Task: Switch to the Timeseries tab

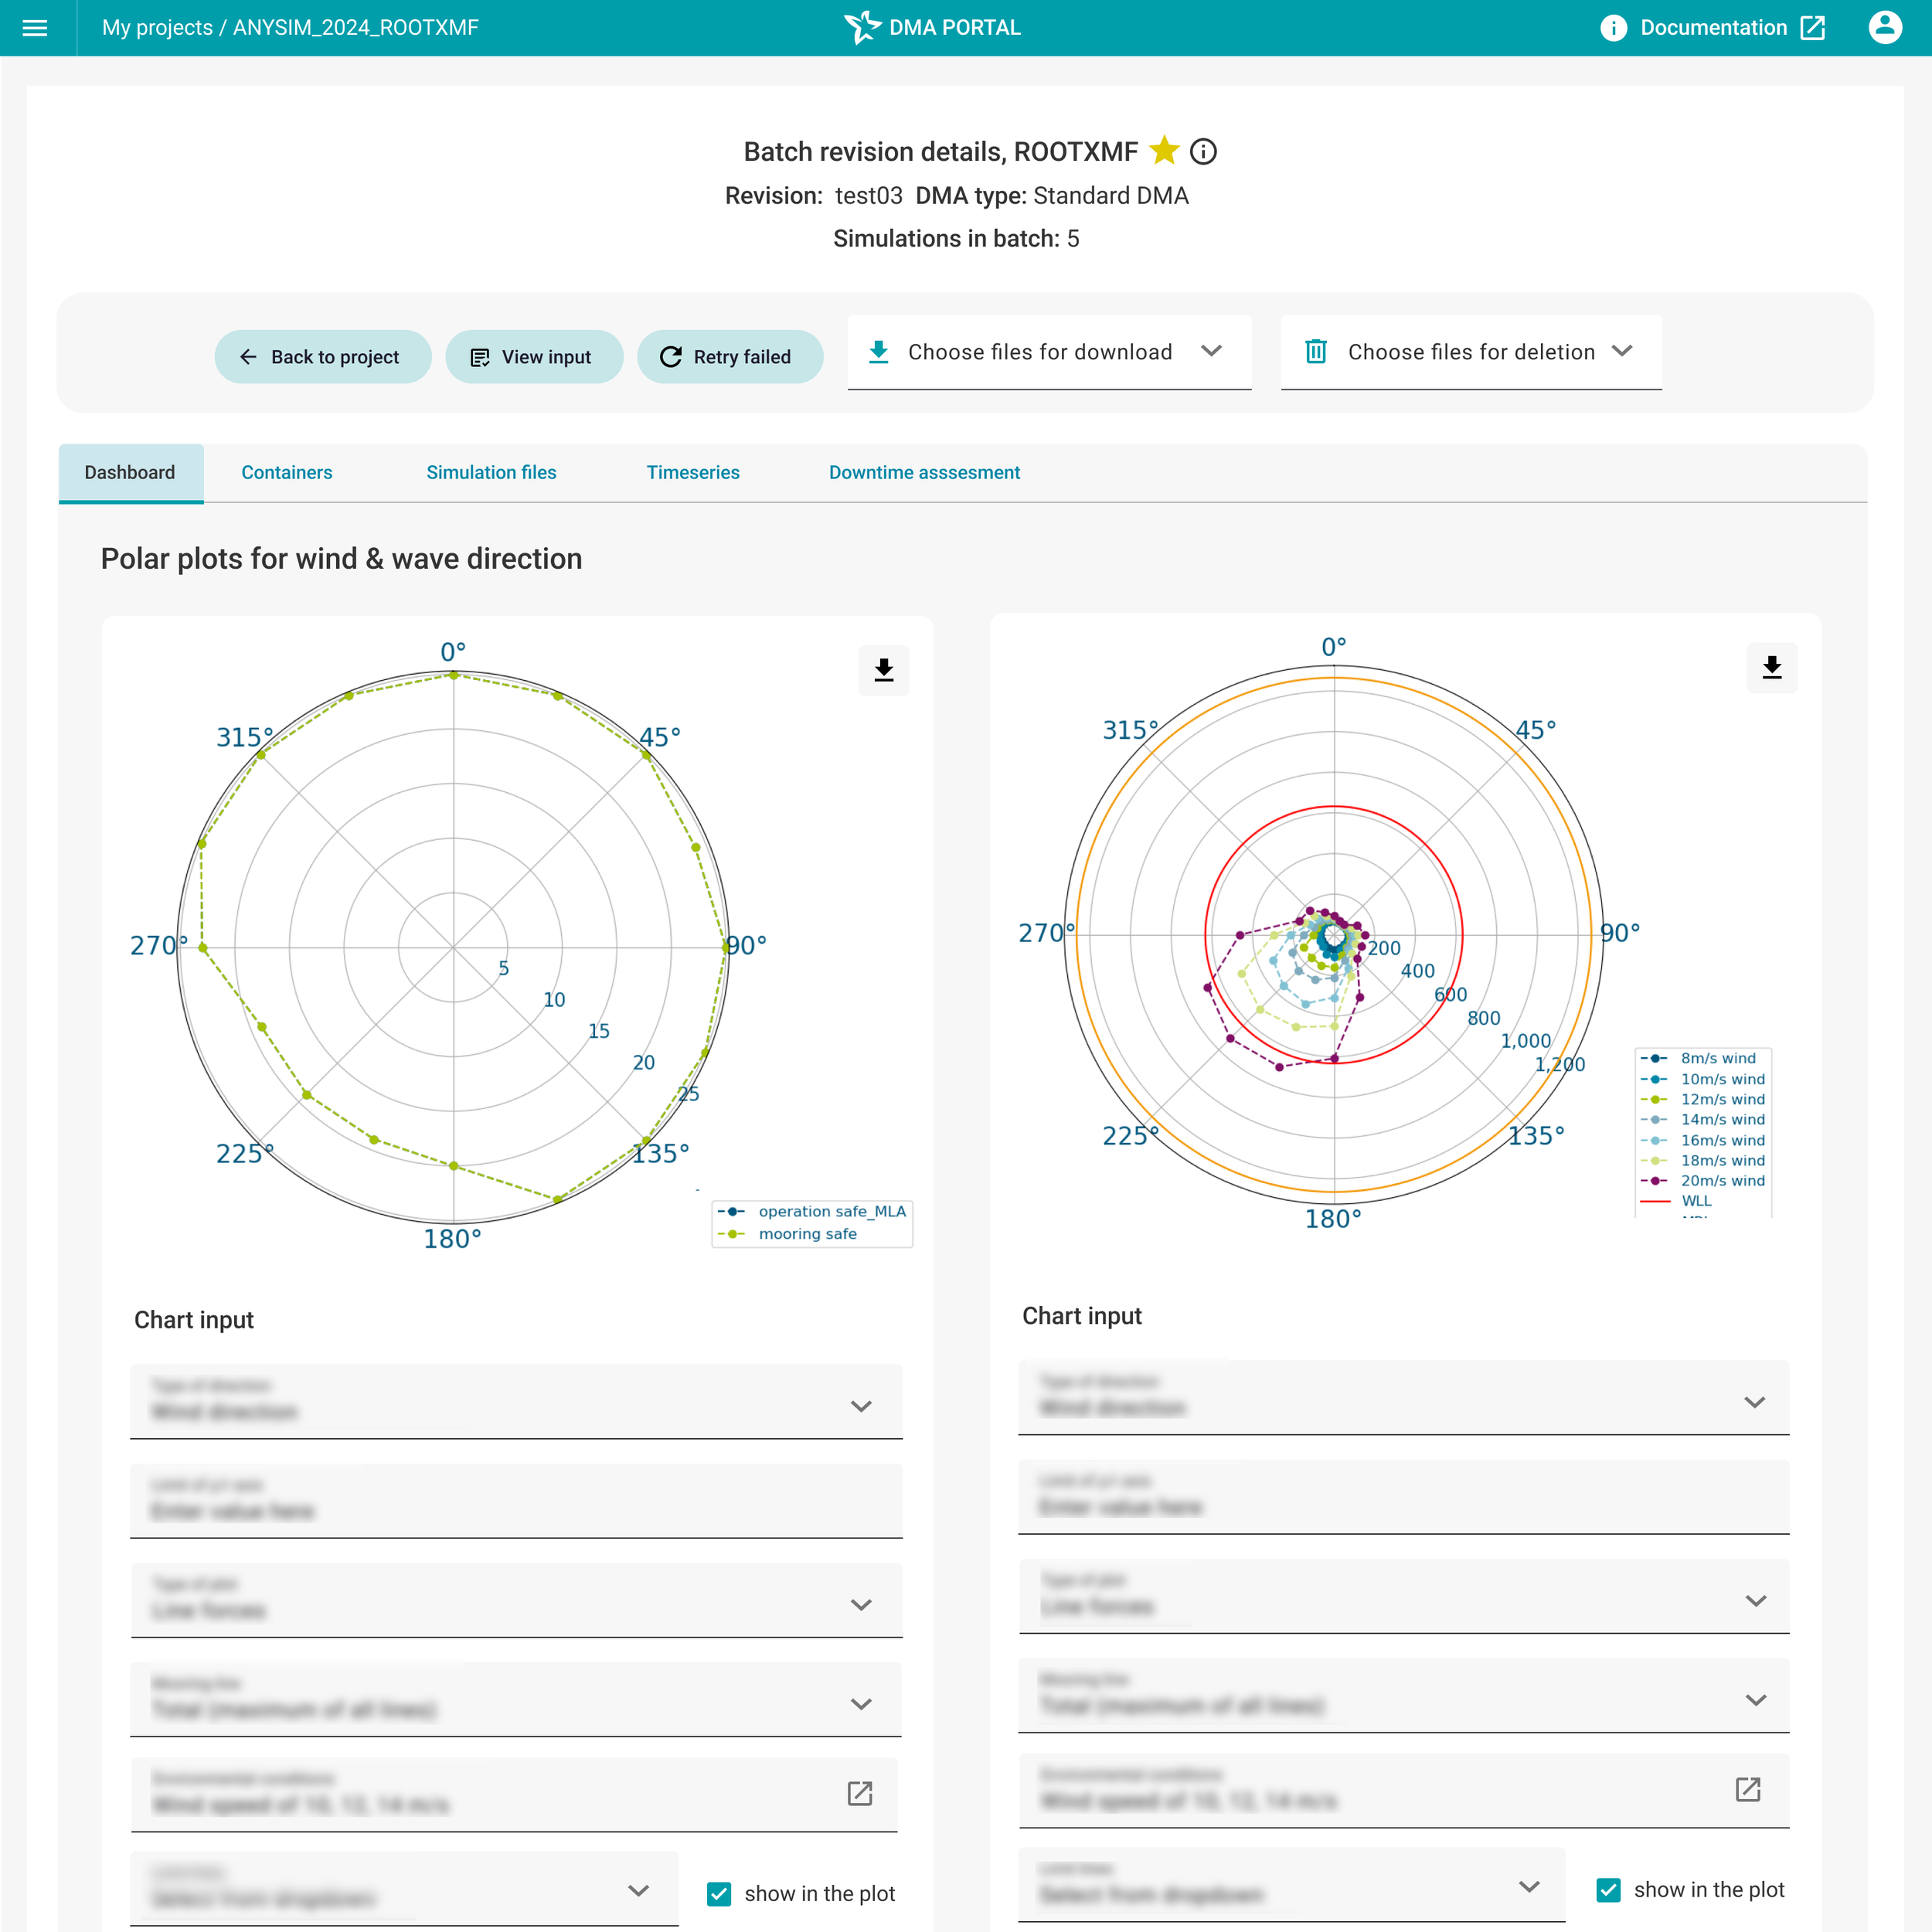Action: (693, 473)
